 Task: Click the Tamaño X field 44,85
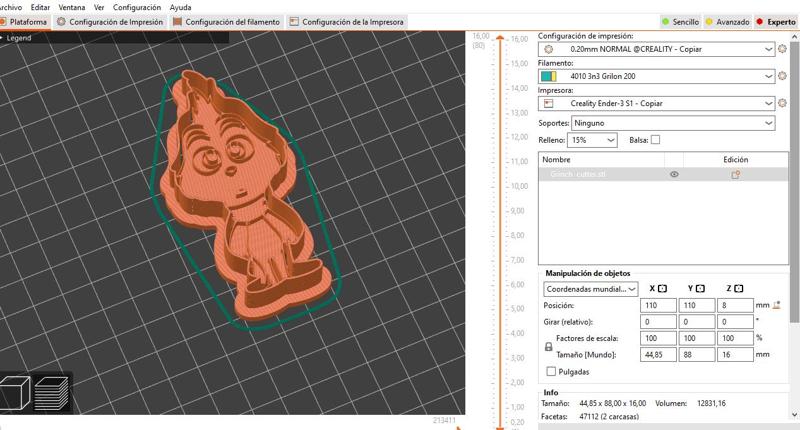658,354
